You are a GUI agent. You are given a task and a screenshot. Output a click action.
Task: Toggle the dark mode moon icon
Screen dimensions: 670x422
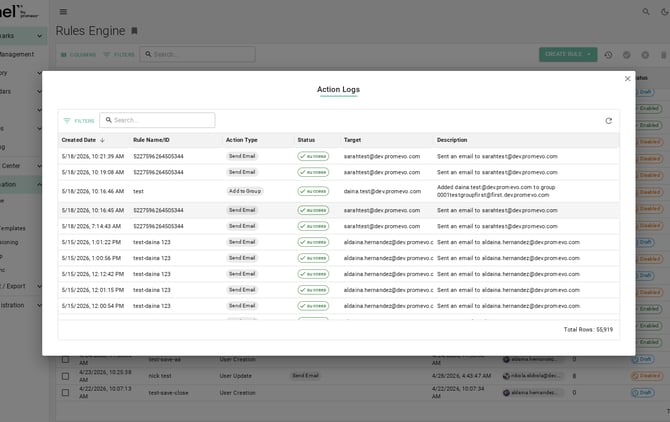(664, 12)
